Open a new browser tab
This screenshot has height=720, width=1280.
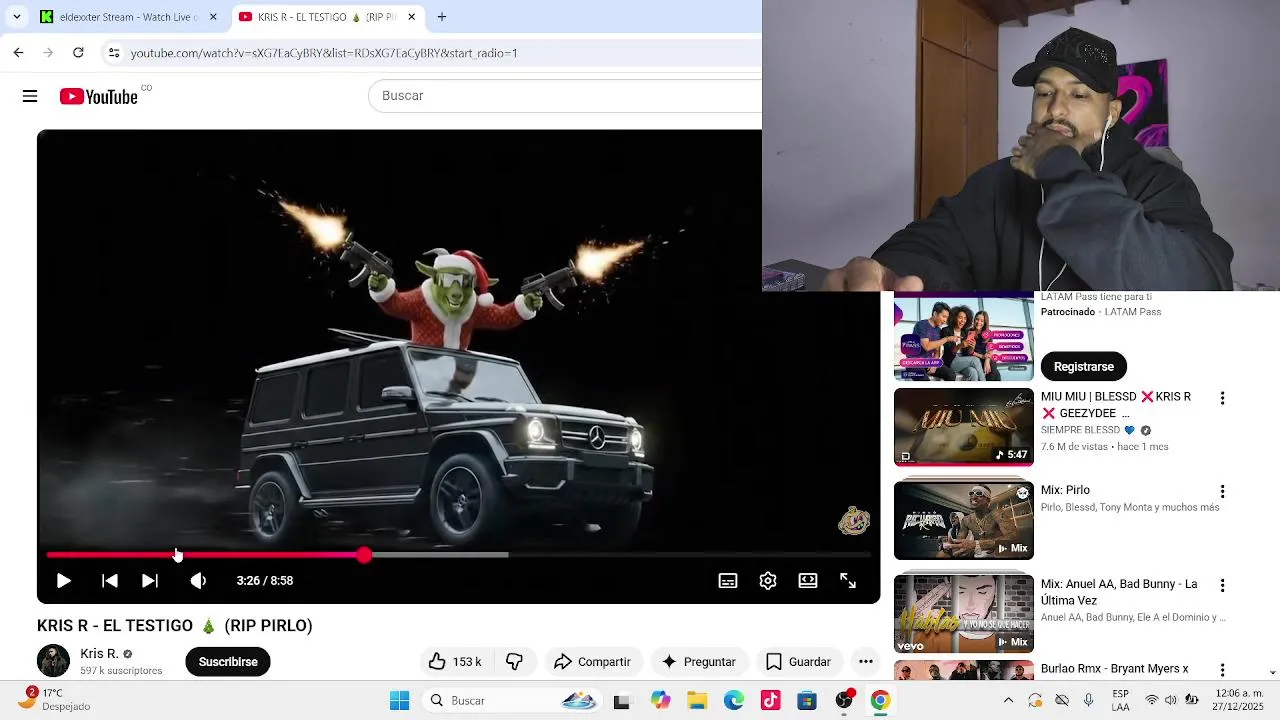[x=442, y=17]
